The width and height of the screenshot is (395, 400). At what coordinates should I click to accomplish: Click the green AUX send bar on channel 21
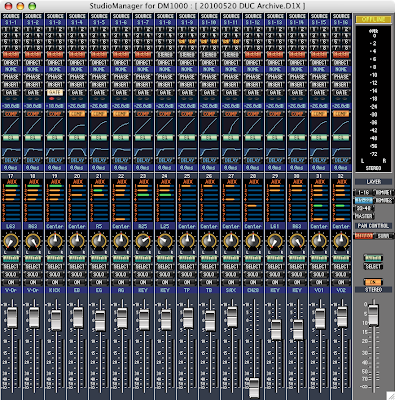pos(98,190)
